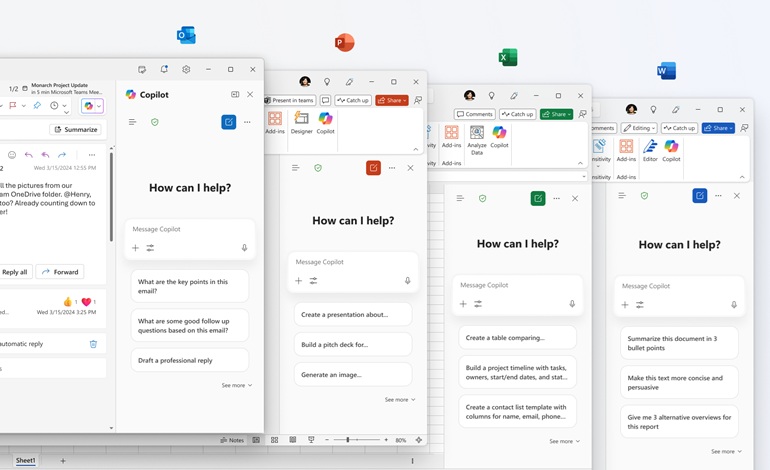This screenshot has width=770, height=470.
Task: Start new chat in Outlook Copilot pane
Action: (x=228, y=122)
